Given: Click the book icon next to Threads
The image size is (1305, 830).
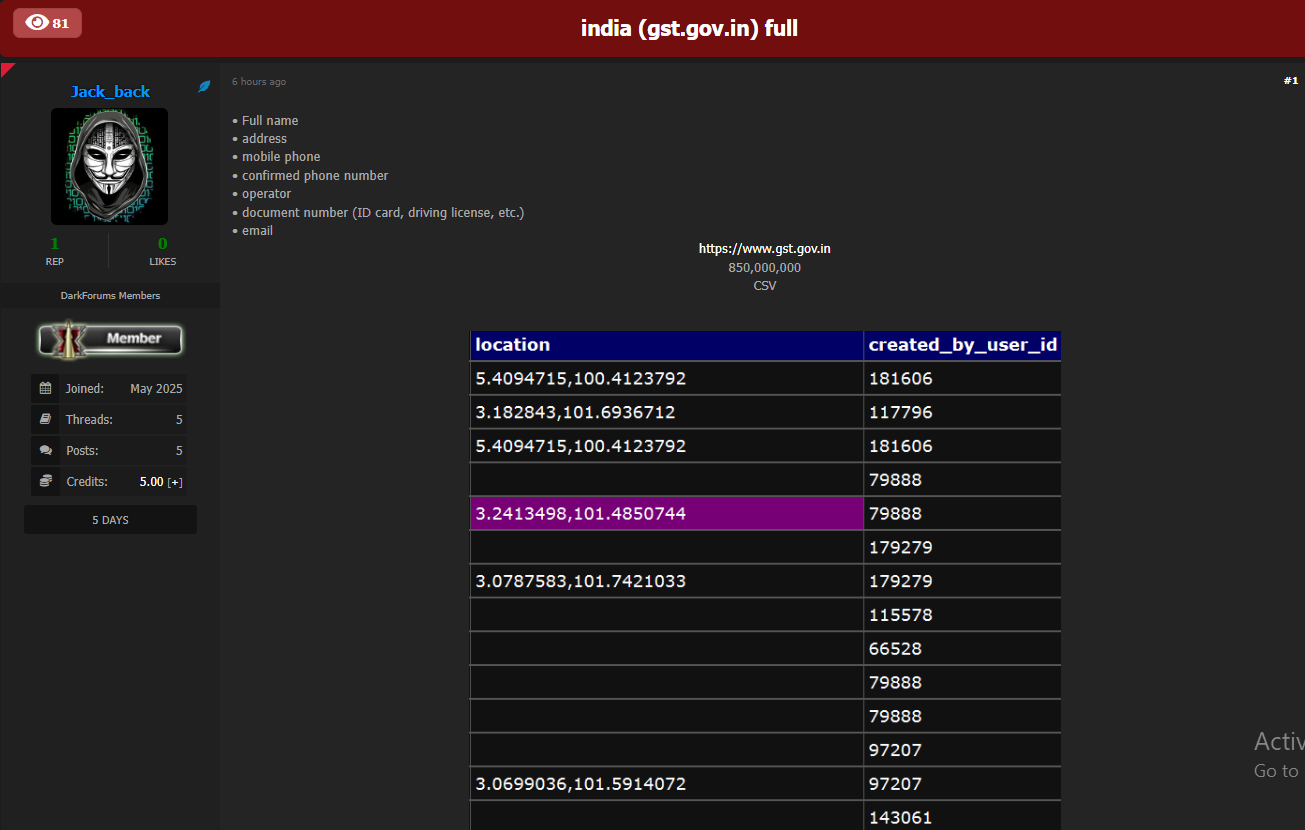Looking at the screenshot, I should [x=45, y=419].
